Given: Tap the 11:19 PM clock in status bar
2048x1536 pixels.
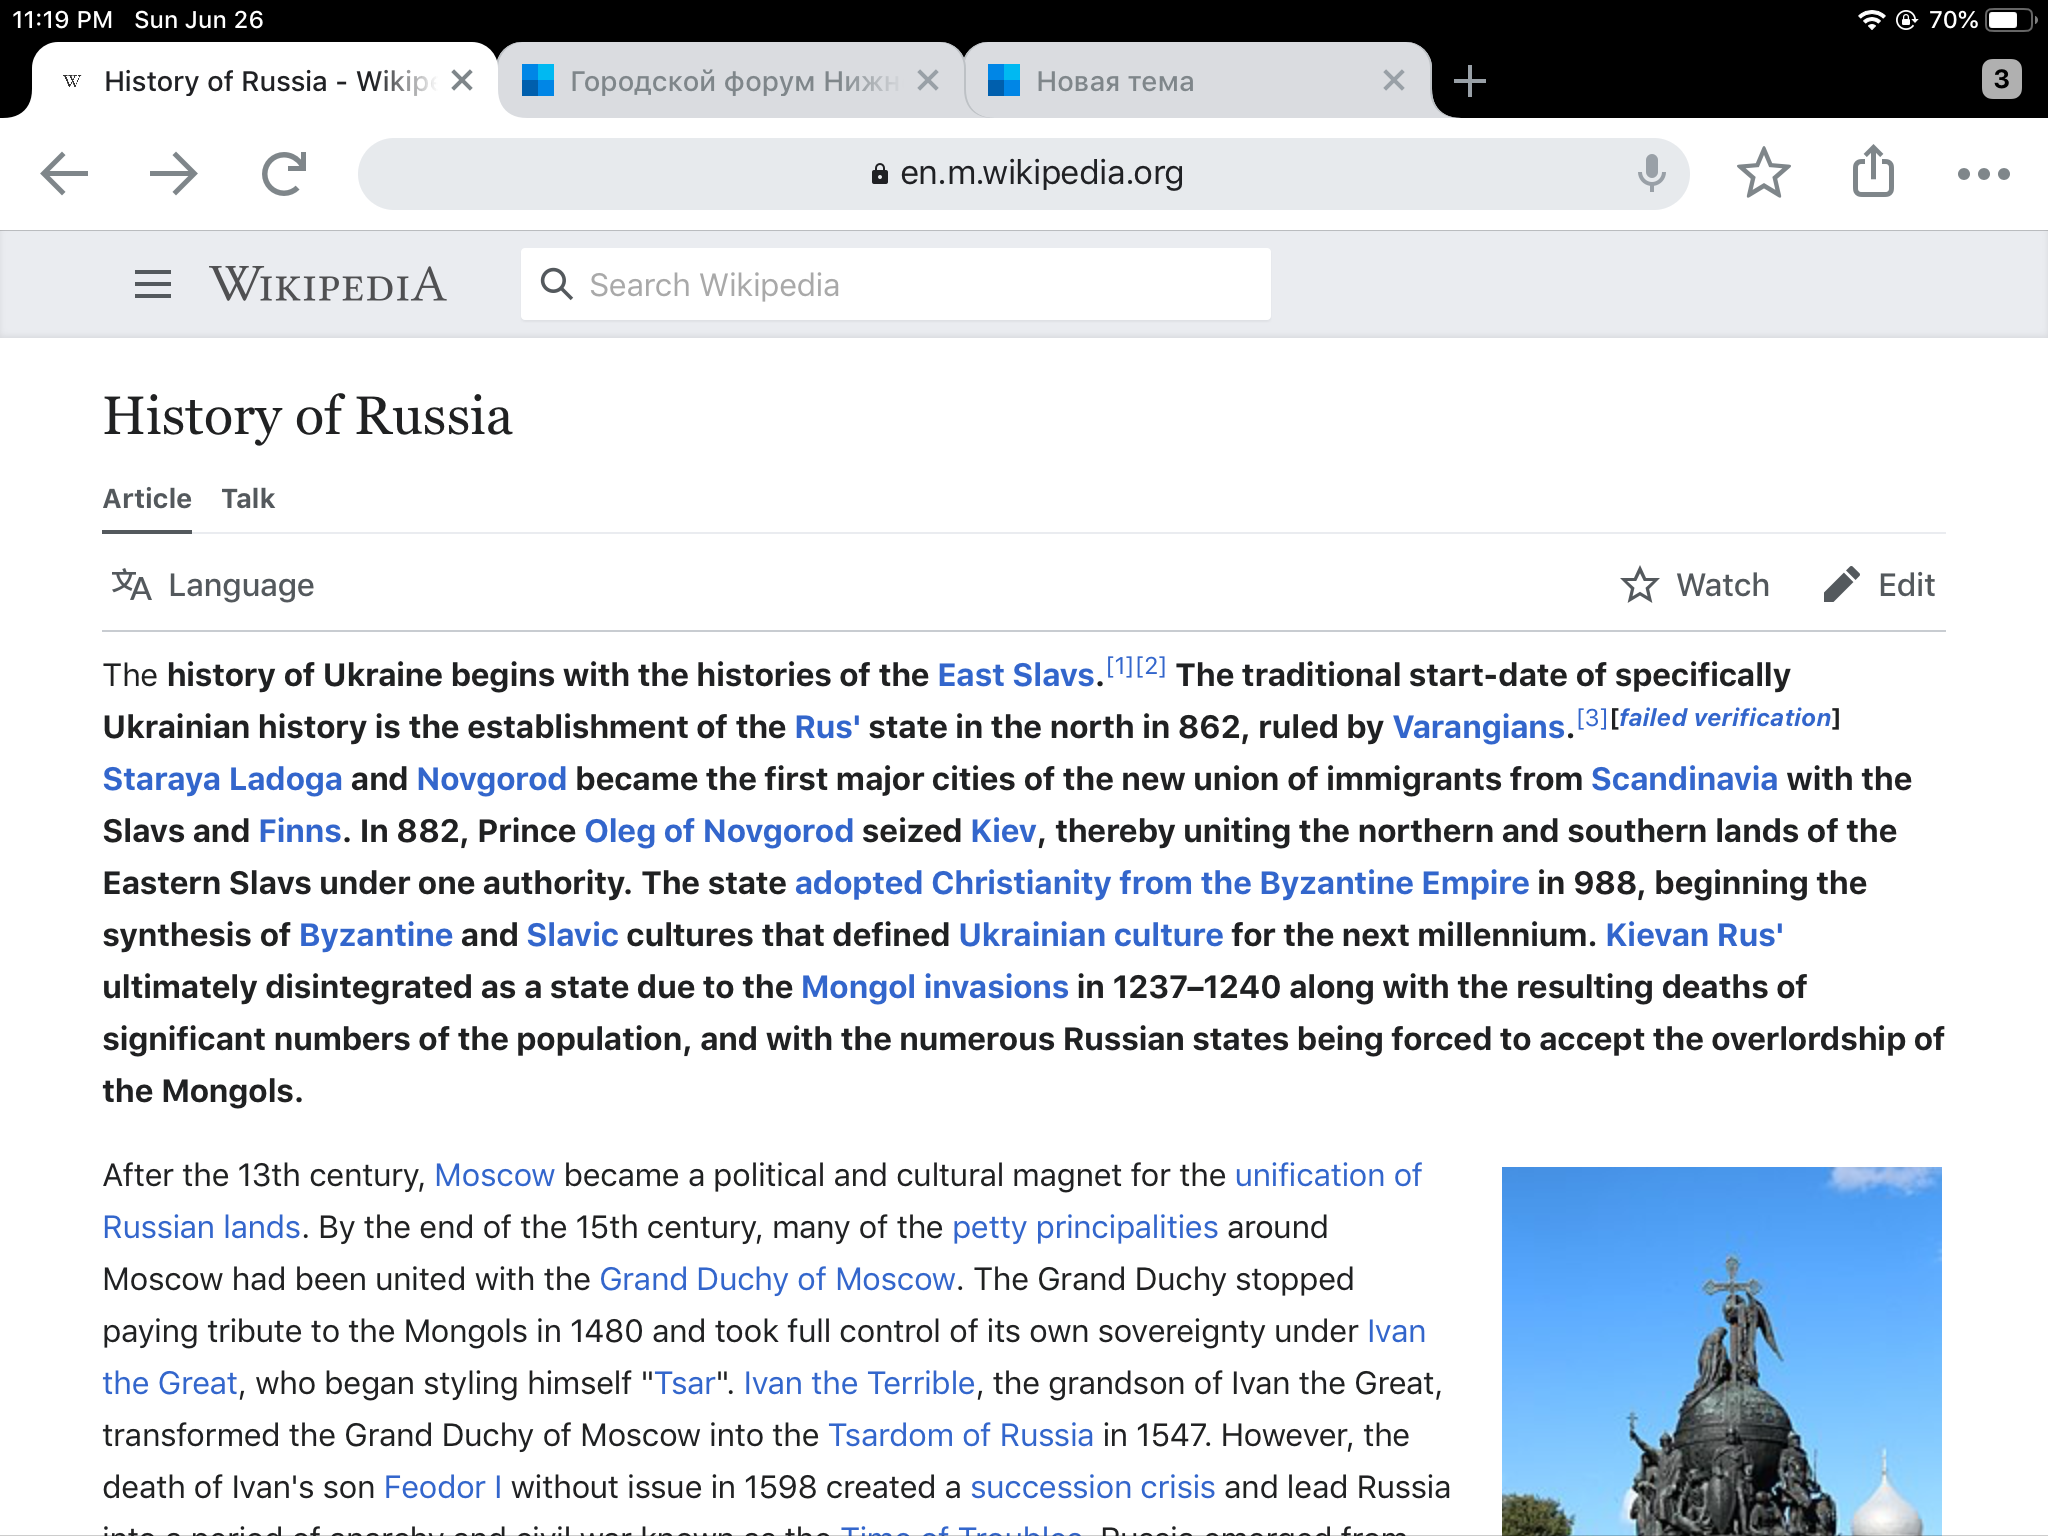Looking at the screenshot, I should (62, 20).
